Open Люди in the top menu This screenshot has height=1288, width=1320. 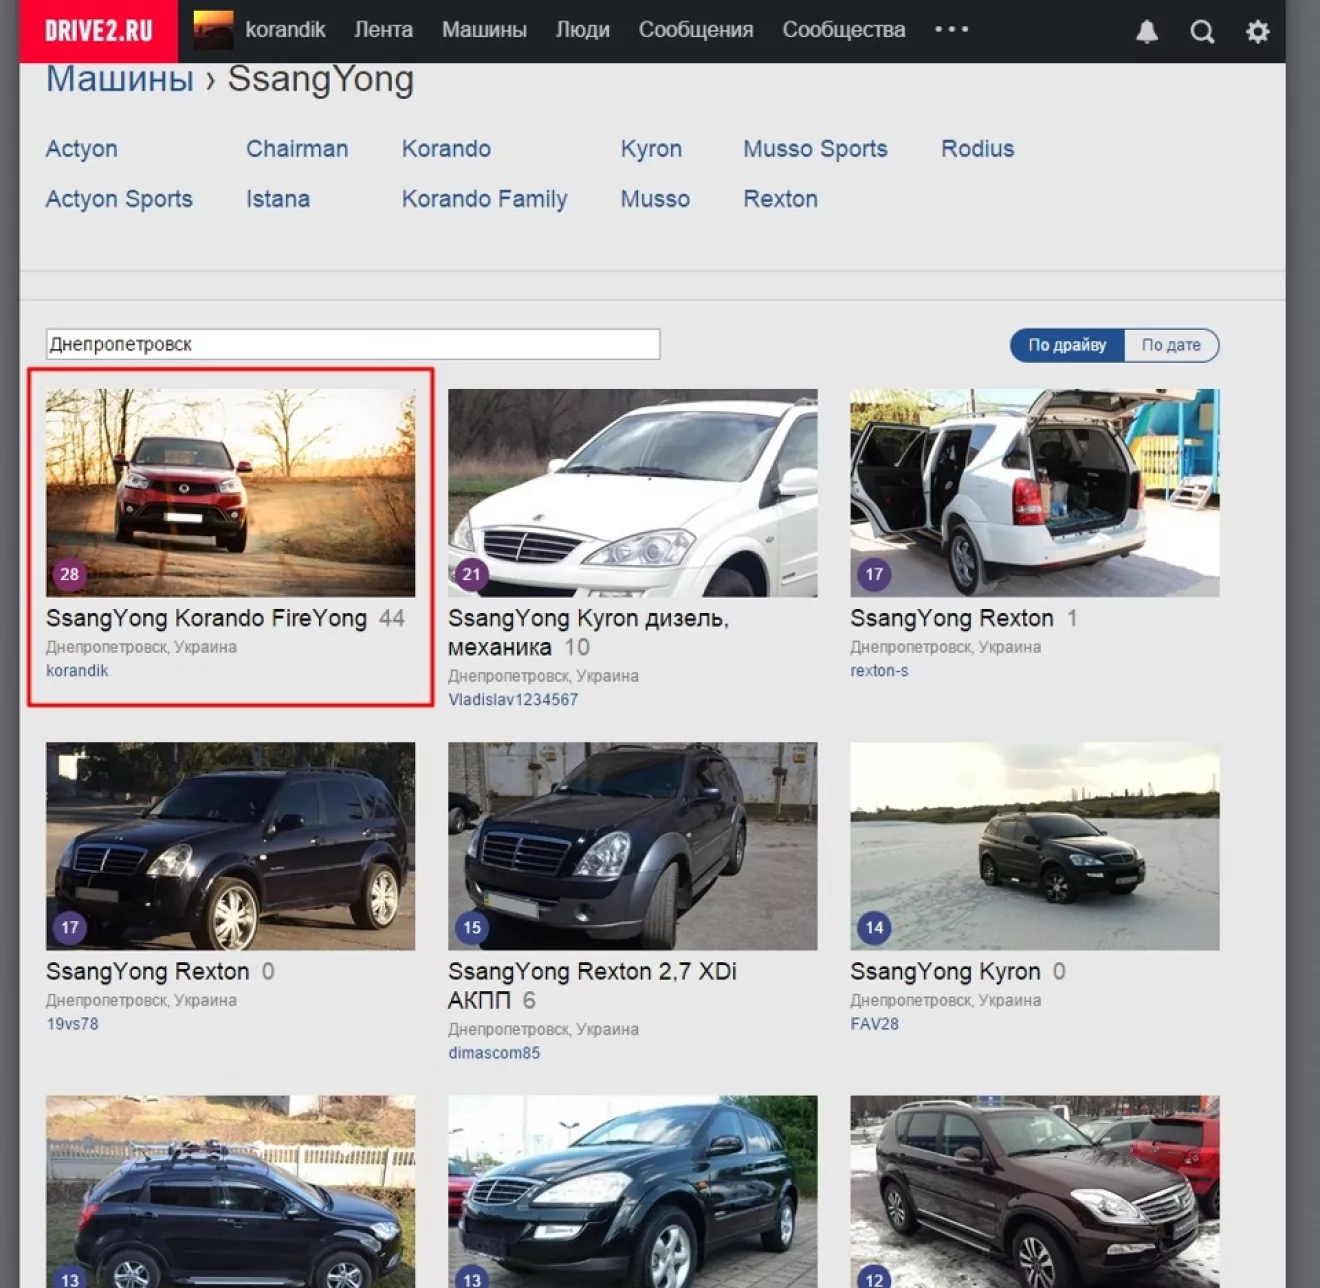click(x=582, y=30)
